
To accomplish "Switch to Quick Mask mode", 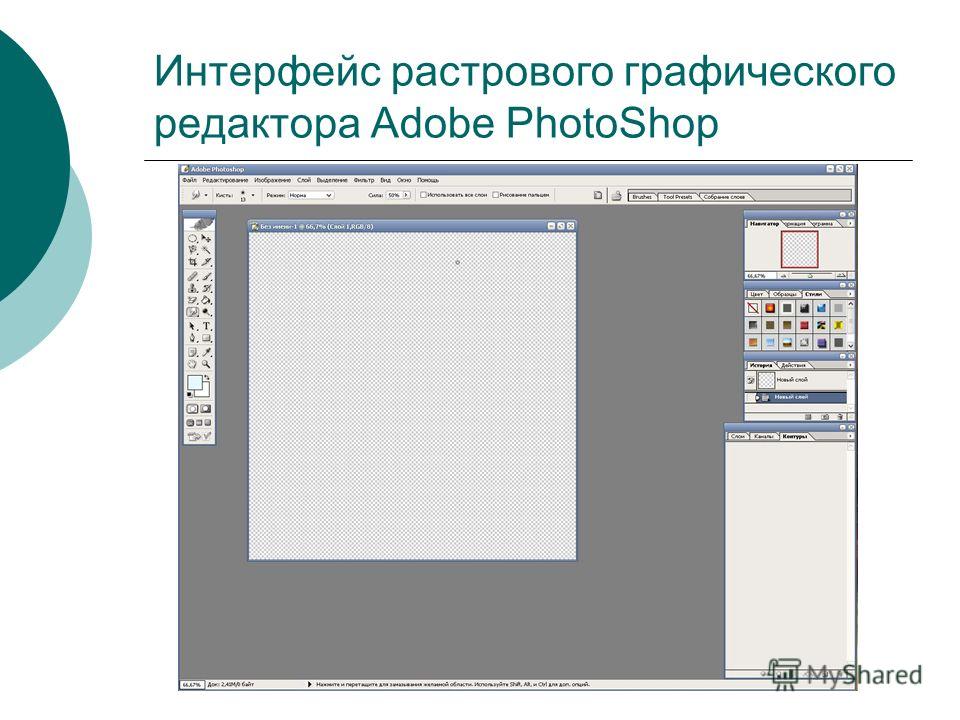I will 206,408.
